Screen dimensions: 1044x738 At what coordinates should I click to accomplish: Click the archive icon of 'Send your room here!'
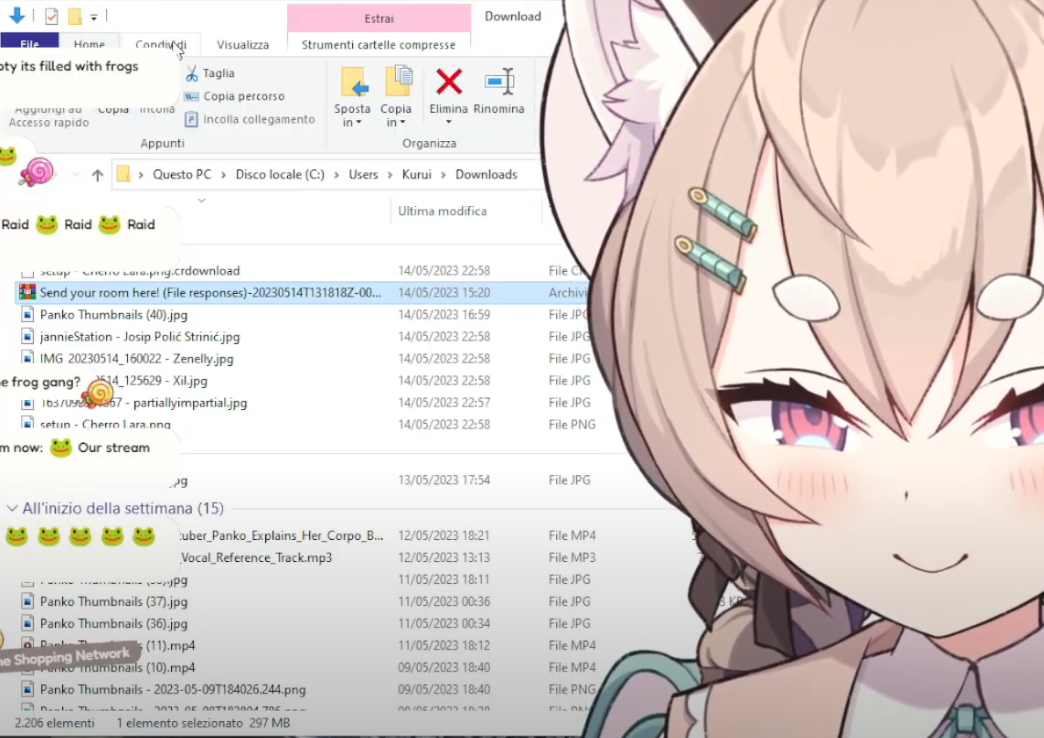(27, 292)
